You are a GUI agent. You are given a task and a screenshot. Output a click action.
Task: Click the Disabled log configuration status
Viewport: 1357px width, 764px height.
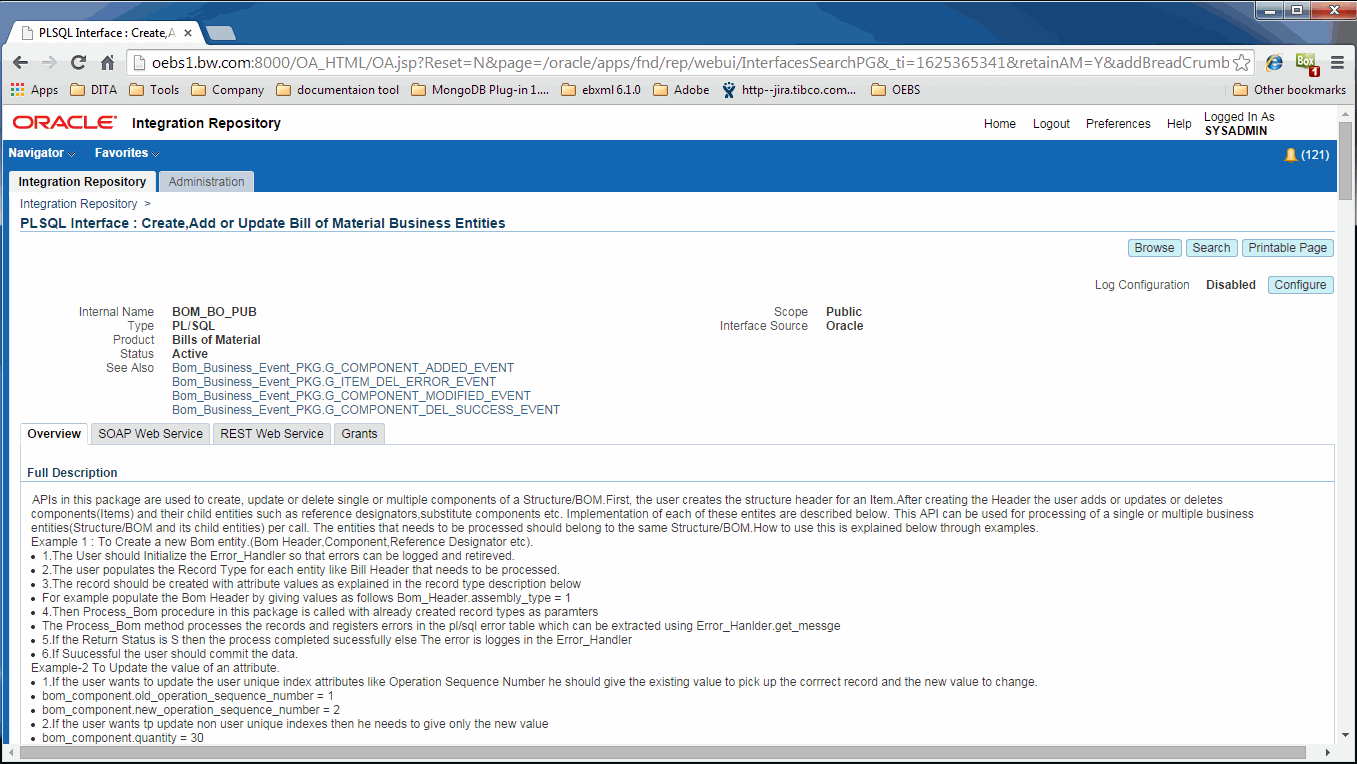(1230, 285)
